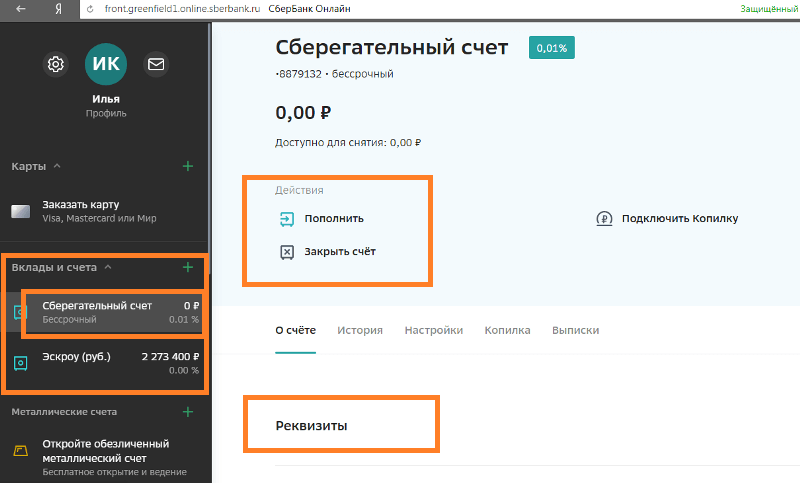Click Пополнить to top up account

tap(334, 219)
